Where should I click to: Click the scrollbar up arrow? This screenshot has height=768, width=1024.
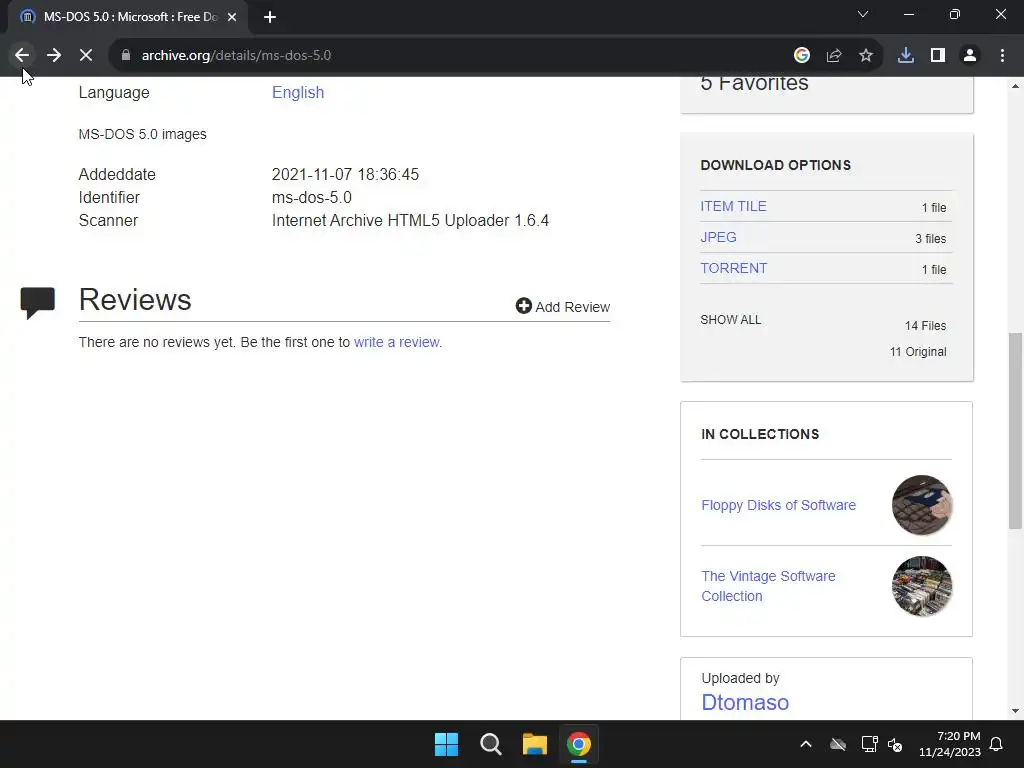1015,86
